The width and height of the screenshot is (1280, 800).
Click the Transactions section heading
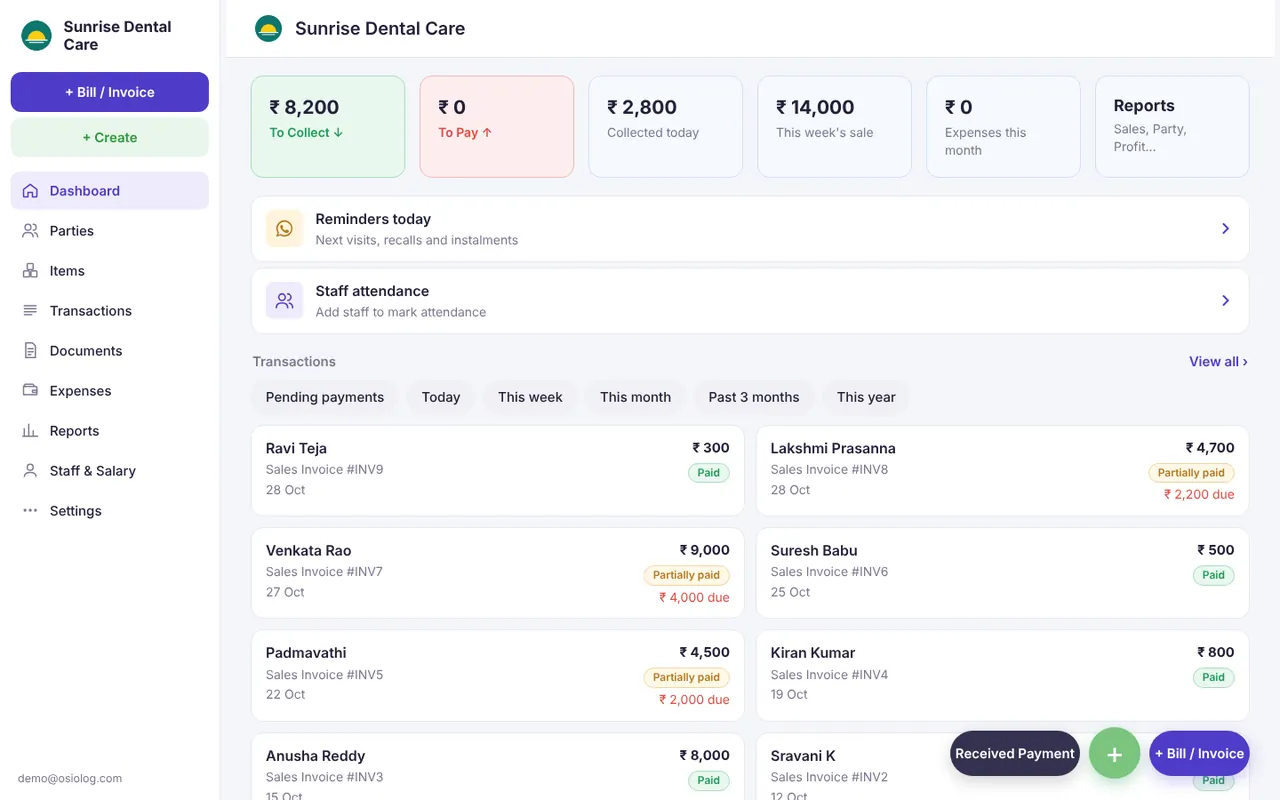[x=294, y=362]
